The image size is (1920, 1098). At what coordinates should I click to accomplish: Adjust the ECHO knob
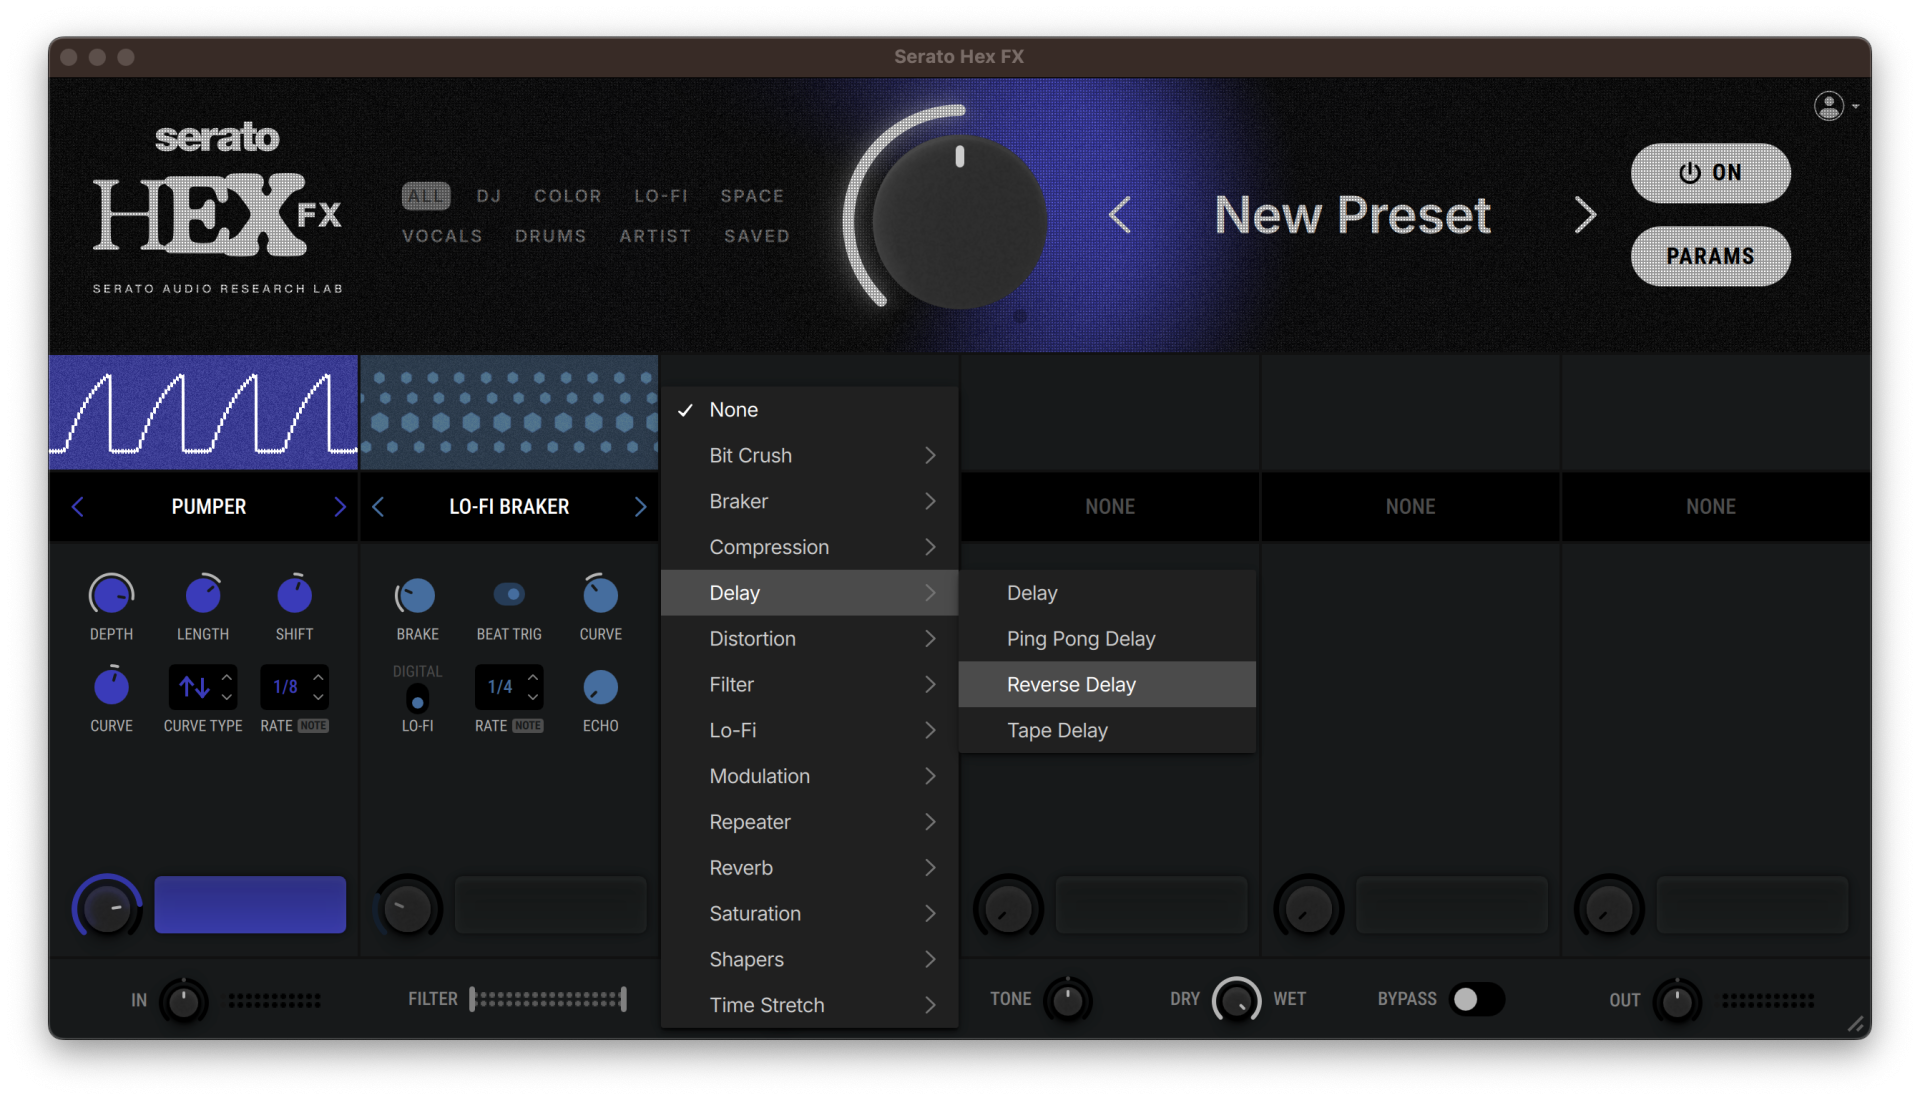click(x=600, y=688)
